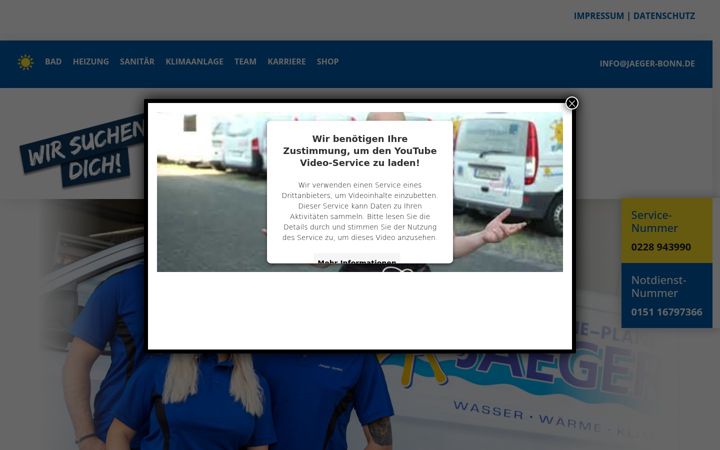Open the SHOP menu item

pyautogui.click(x=327, y=62)
